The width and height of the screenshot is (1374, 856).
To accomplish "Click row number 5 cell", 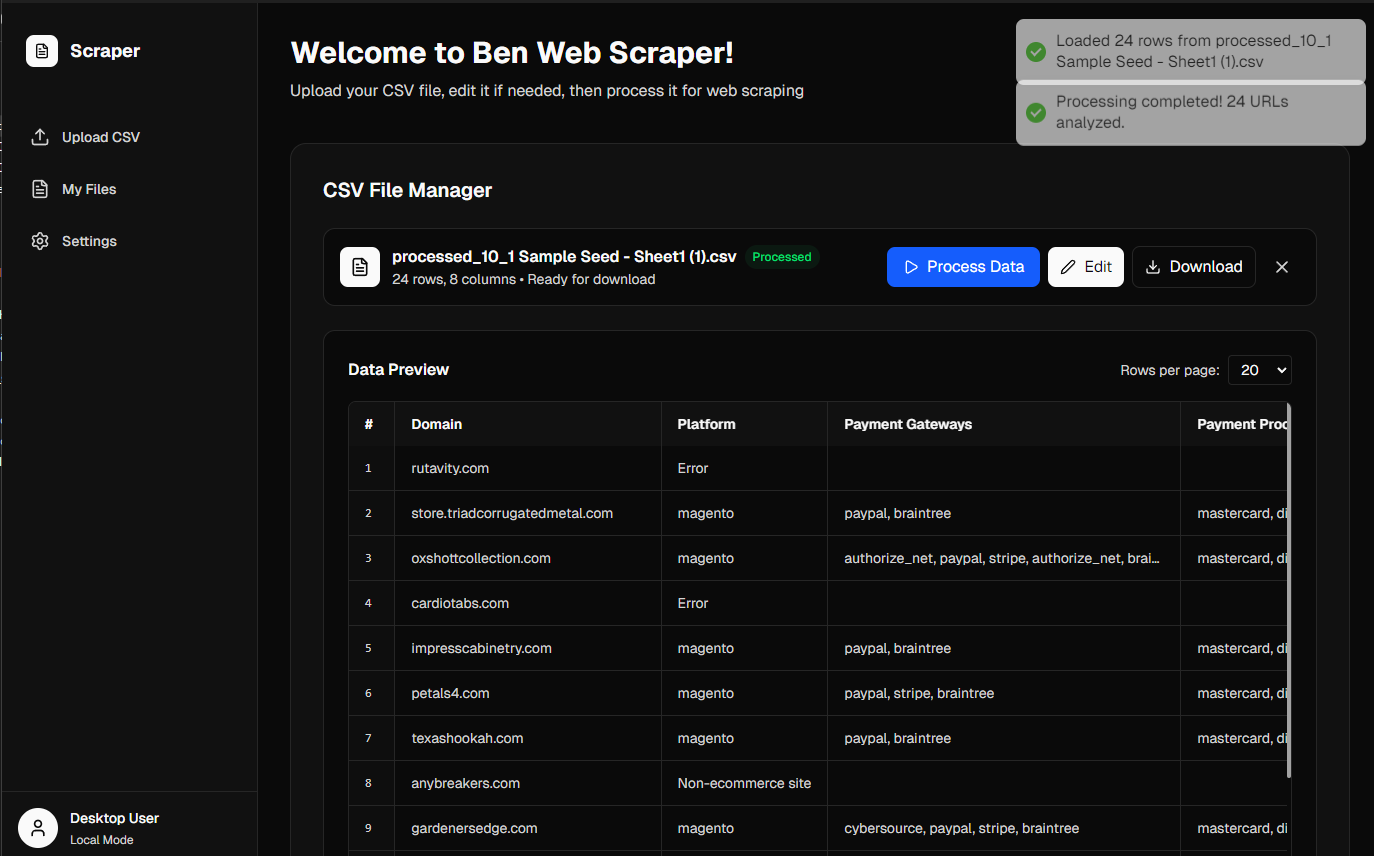I will pyautogui.click(x=371, y=648).
